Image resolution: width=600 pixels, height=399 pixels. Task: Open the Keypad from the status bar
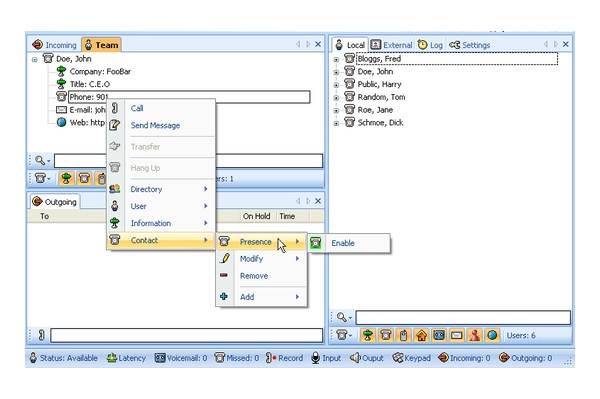412,358
